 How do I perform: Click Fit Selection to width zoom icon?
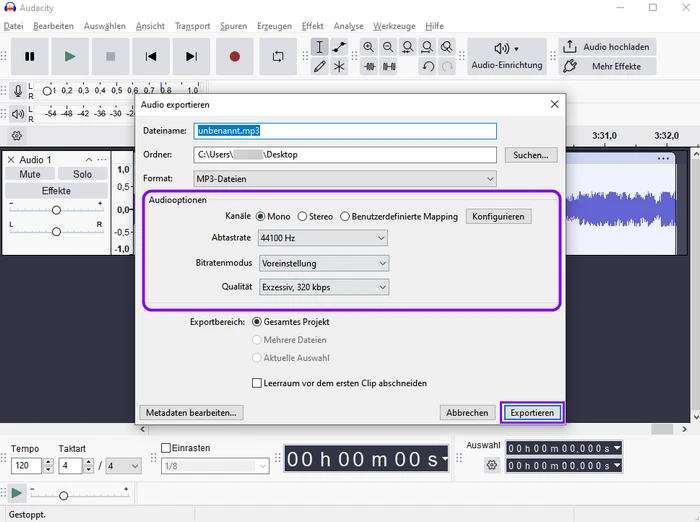pyautogui.click(x=408, y=47)
